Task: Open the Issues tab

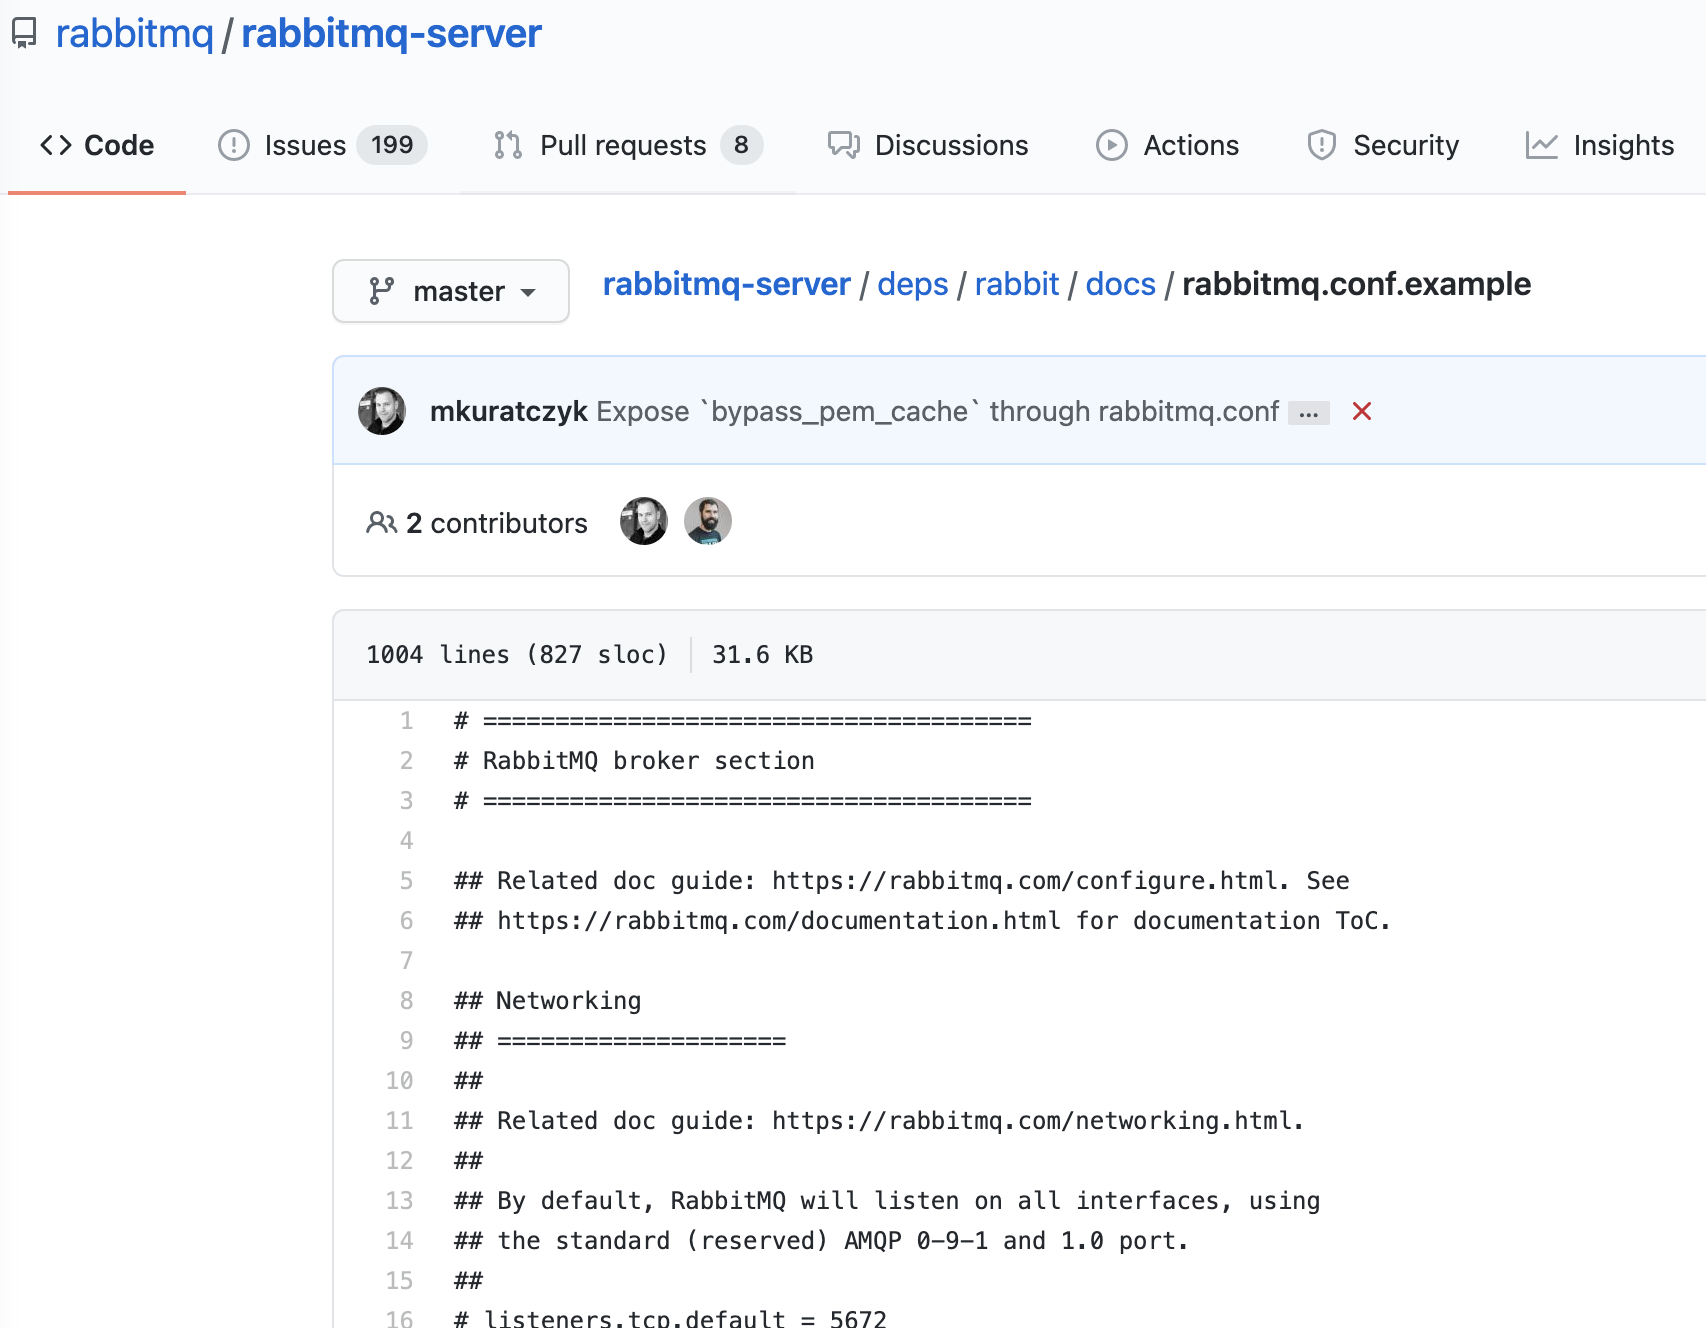Action: (322, 146)
